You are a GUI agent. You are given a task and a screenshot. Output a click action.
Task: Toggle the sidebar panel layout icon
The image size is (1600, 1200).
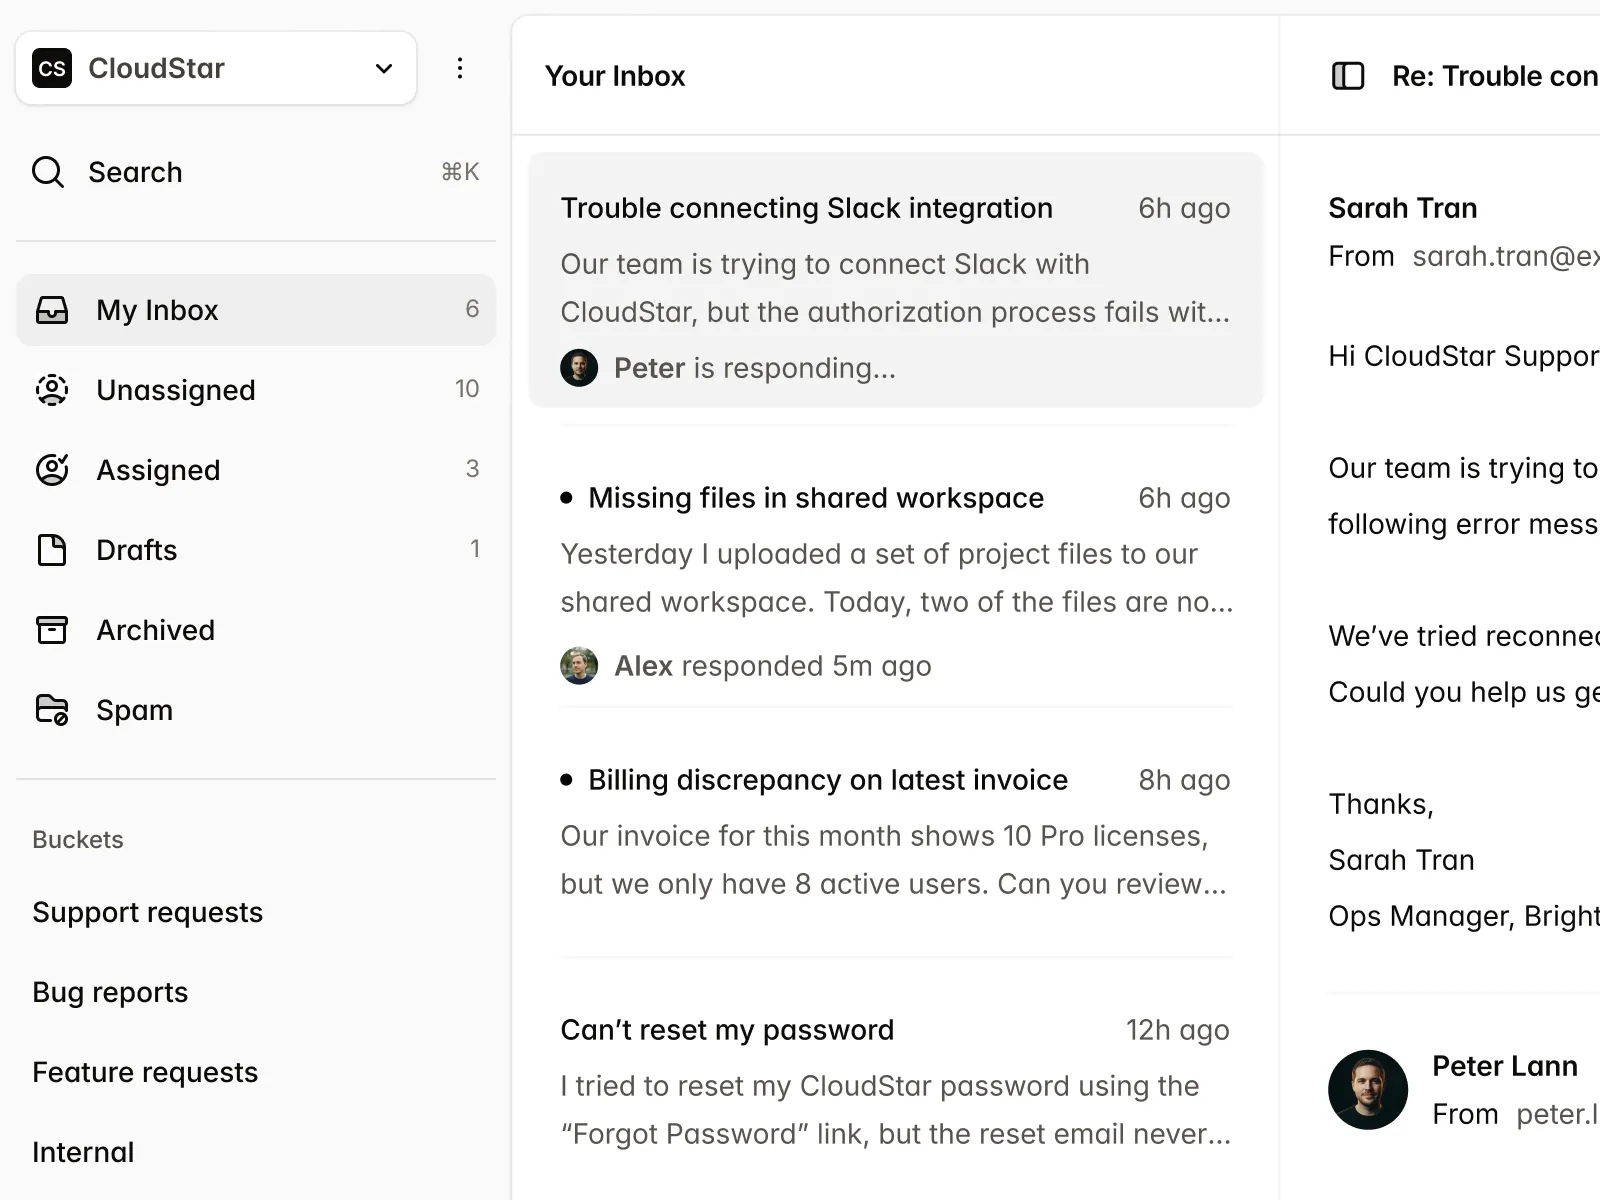point(1348,76)
